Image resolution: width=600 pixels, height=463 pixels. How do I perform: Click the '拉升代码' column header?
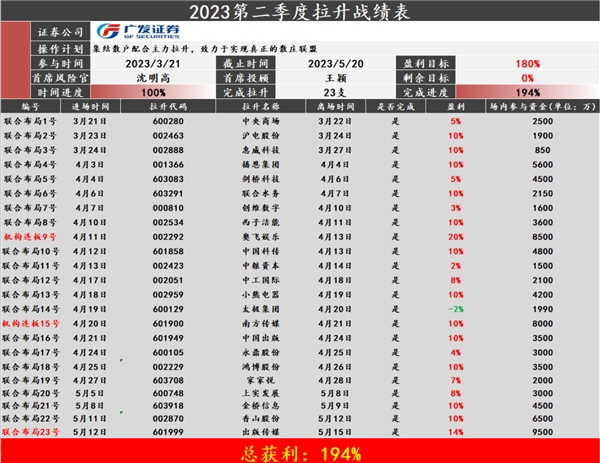pyautogui.click(x=168, y=106)
